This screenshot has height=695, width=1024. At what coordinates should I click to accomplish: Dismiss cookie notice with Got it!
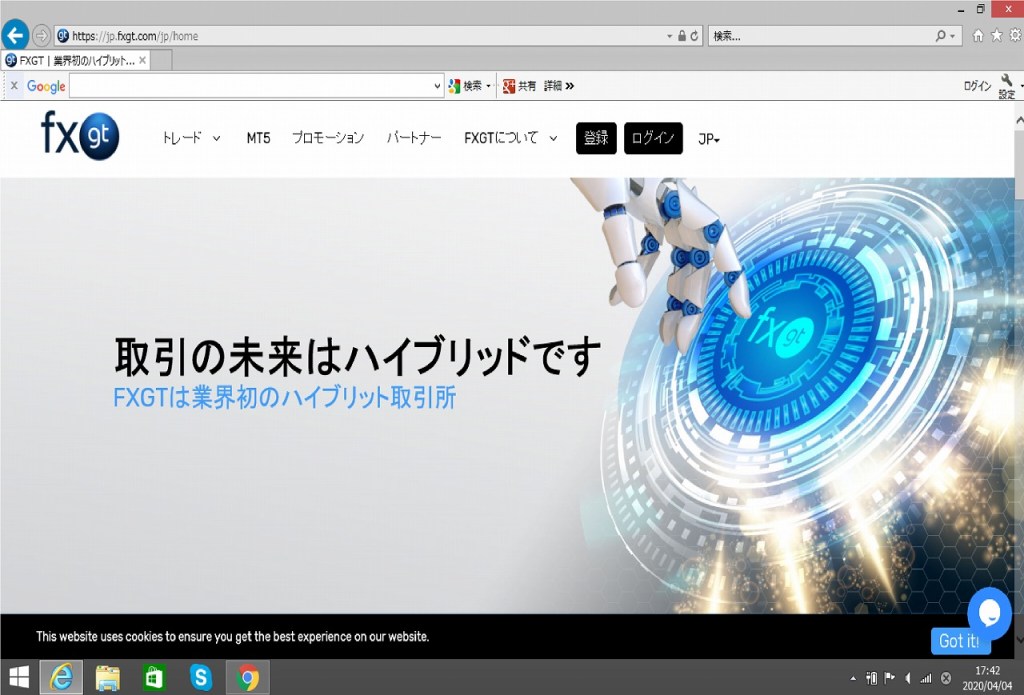tap(957, 641)
